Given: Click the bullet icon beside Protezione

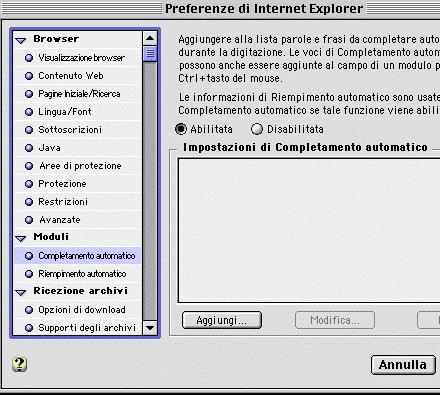Looking at the screenshot, I should click(x=29, y=184).
